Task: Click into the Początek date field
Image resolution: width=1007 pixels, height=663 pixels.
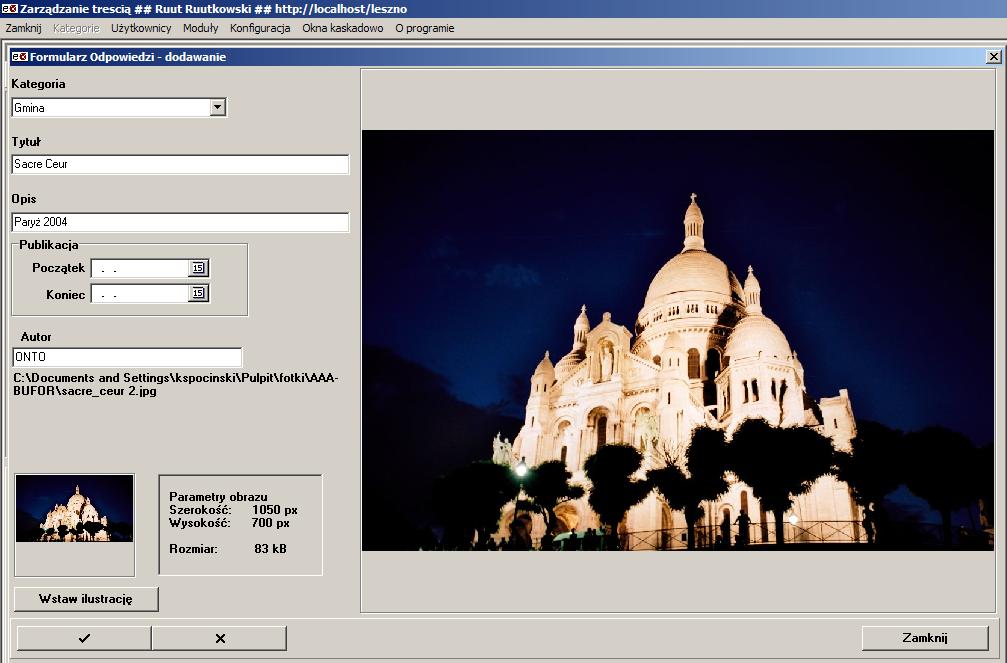Action: click(140, 268)
